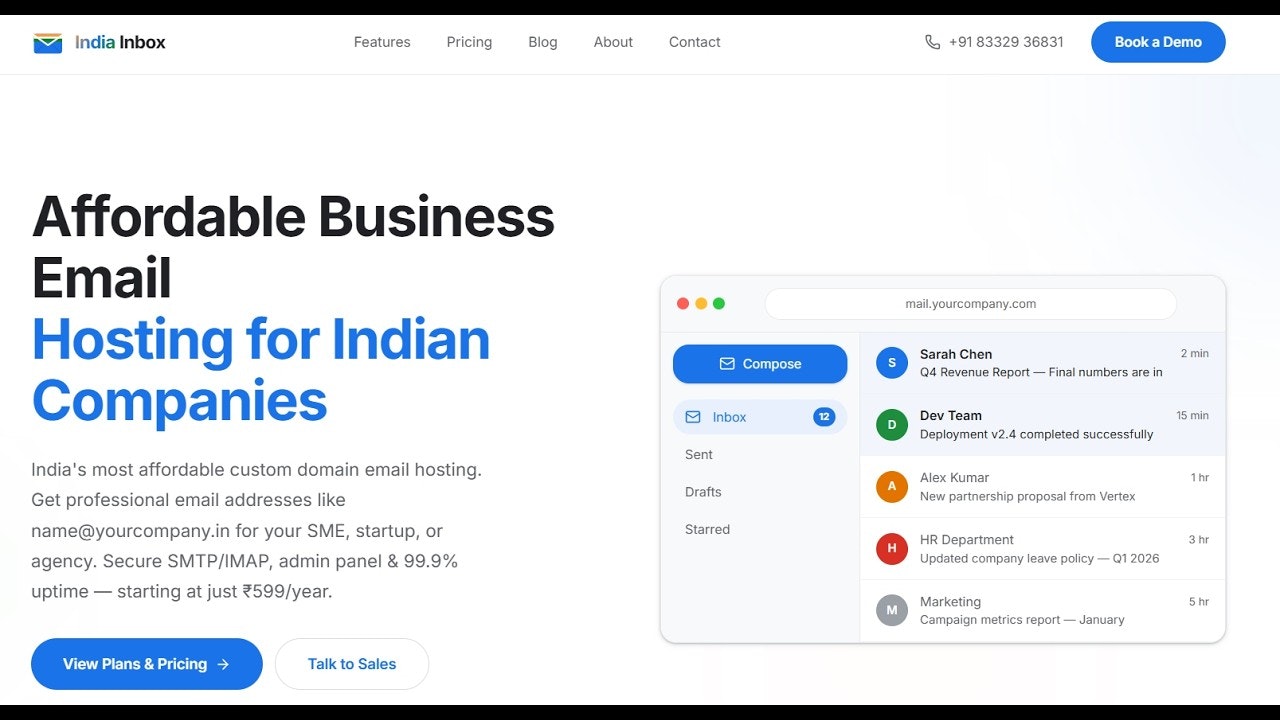
Task: Click the India Inbox brand name
Action: point(120,42)
